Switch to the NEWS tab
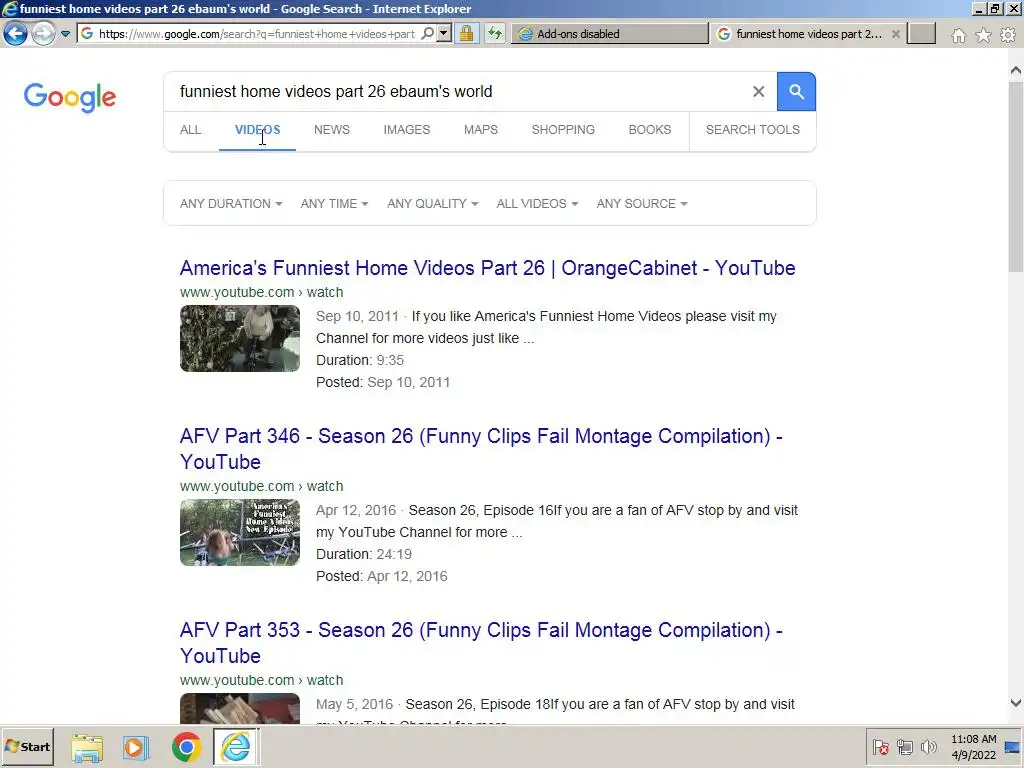This screenshot has width=1024, height=768. pos(332,130)
